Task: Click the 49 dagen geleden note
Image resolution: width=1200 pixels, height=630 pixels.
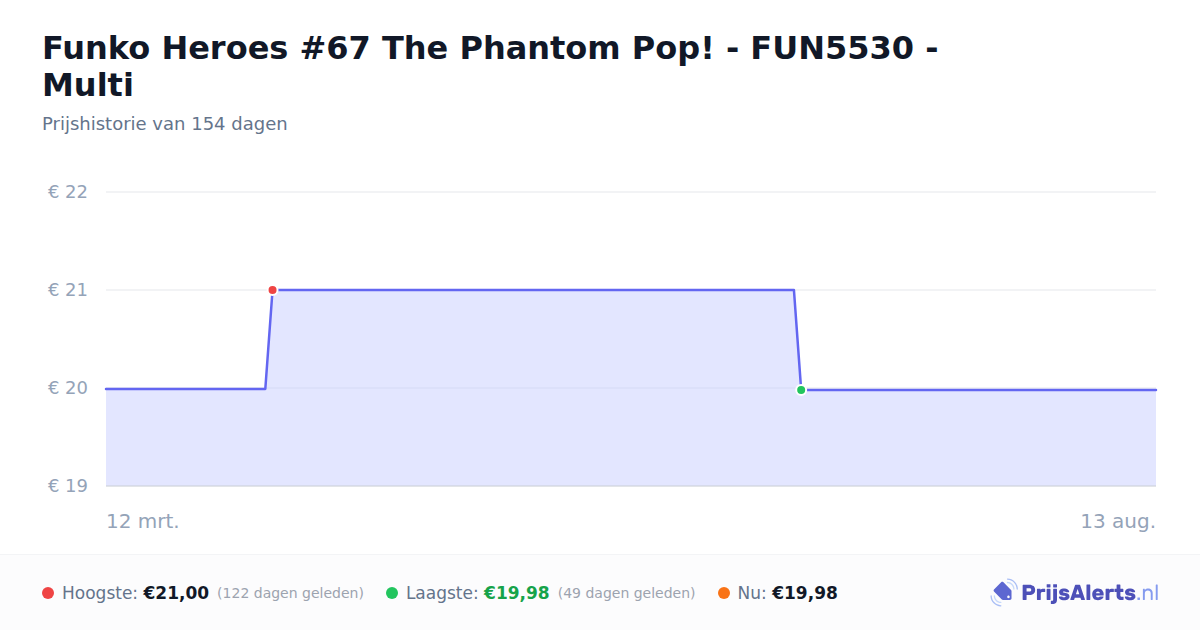Action: point(626,593)
